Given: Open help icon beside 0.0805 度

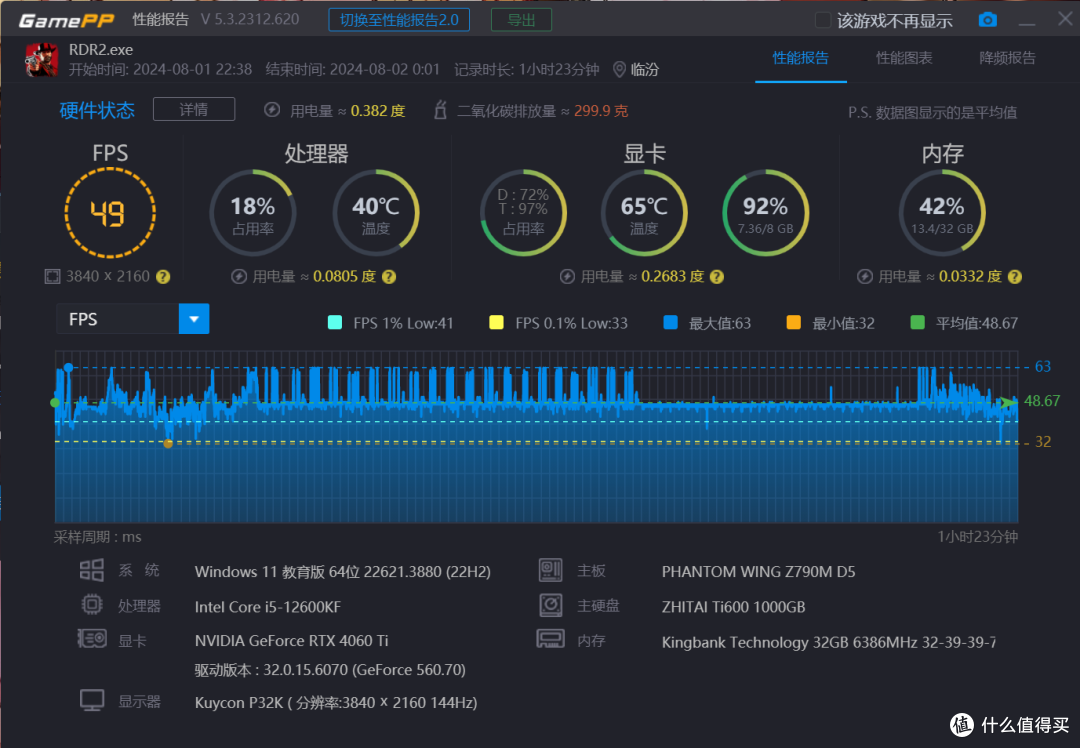Looking at the screenshot, I should coord(389,277).
